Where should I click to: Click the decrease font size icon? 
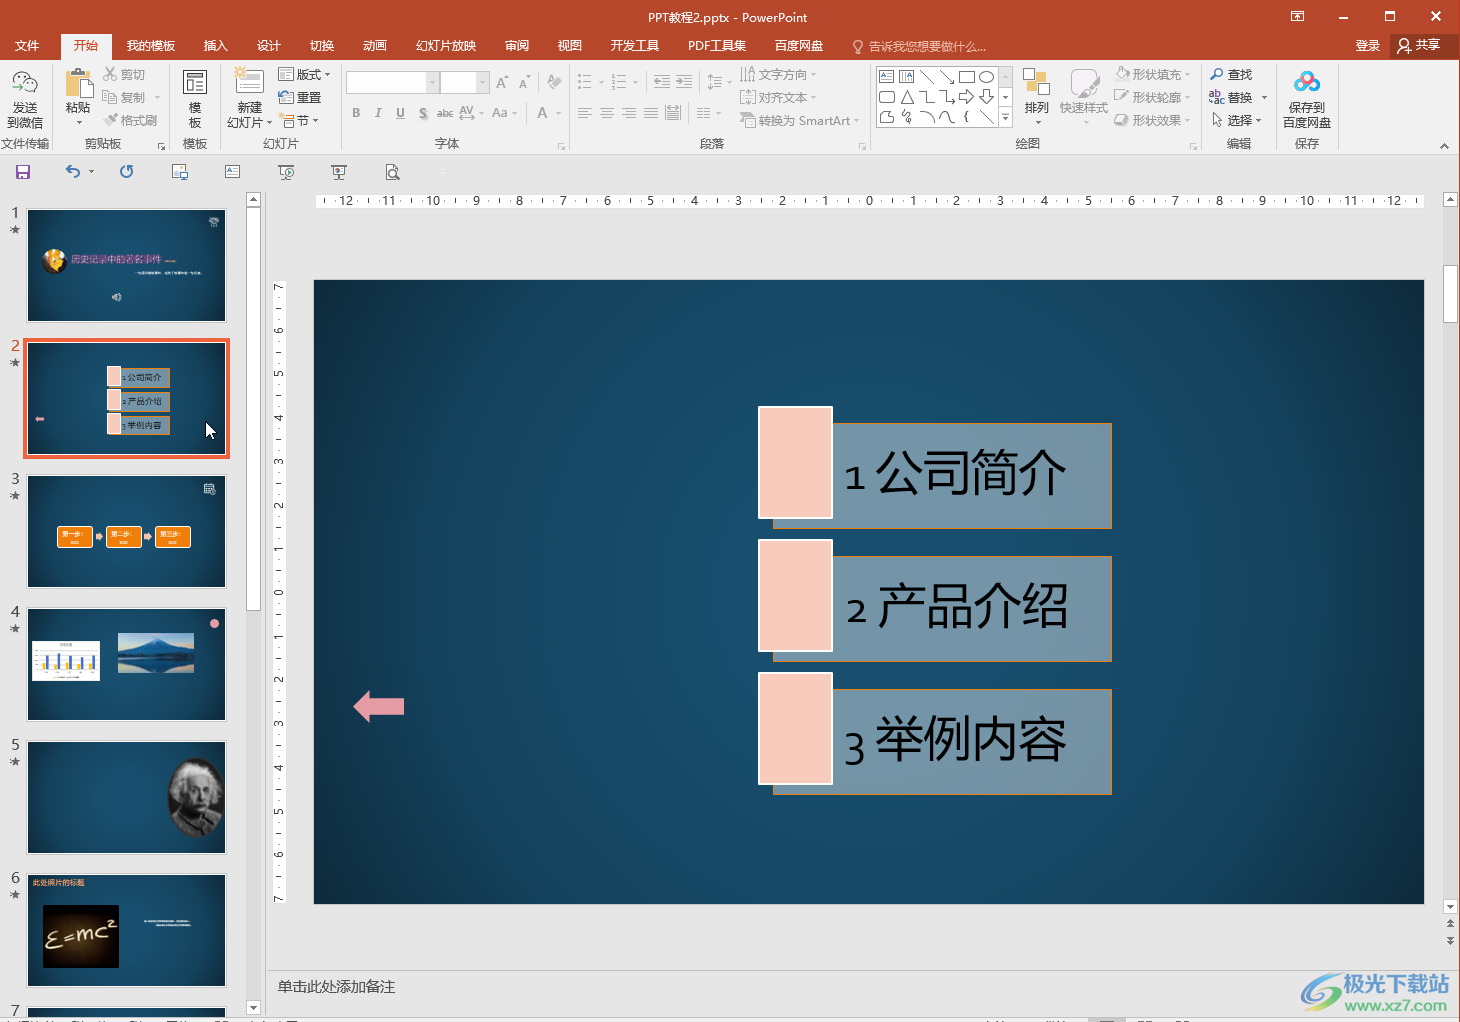point(524,82)
